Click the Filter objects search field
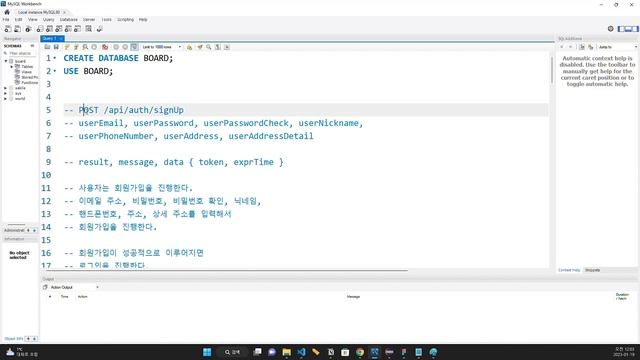Screen dimensions: 640x360 pyautogui.click(x=20, y=53)
